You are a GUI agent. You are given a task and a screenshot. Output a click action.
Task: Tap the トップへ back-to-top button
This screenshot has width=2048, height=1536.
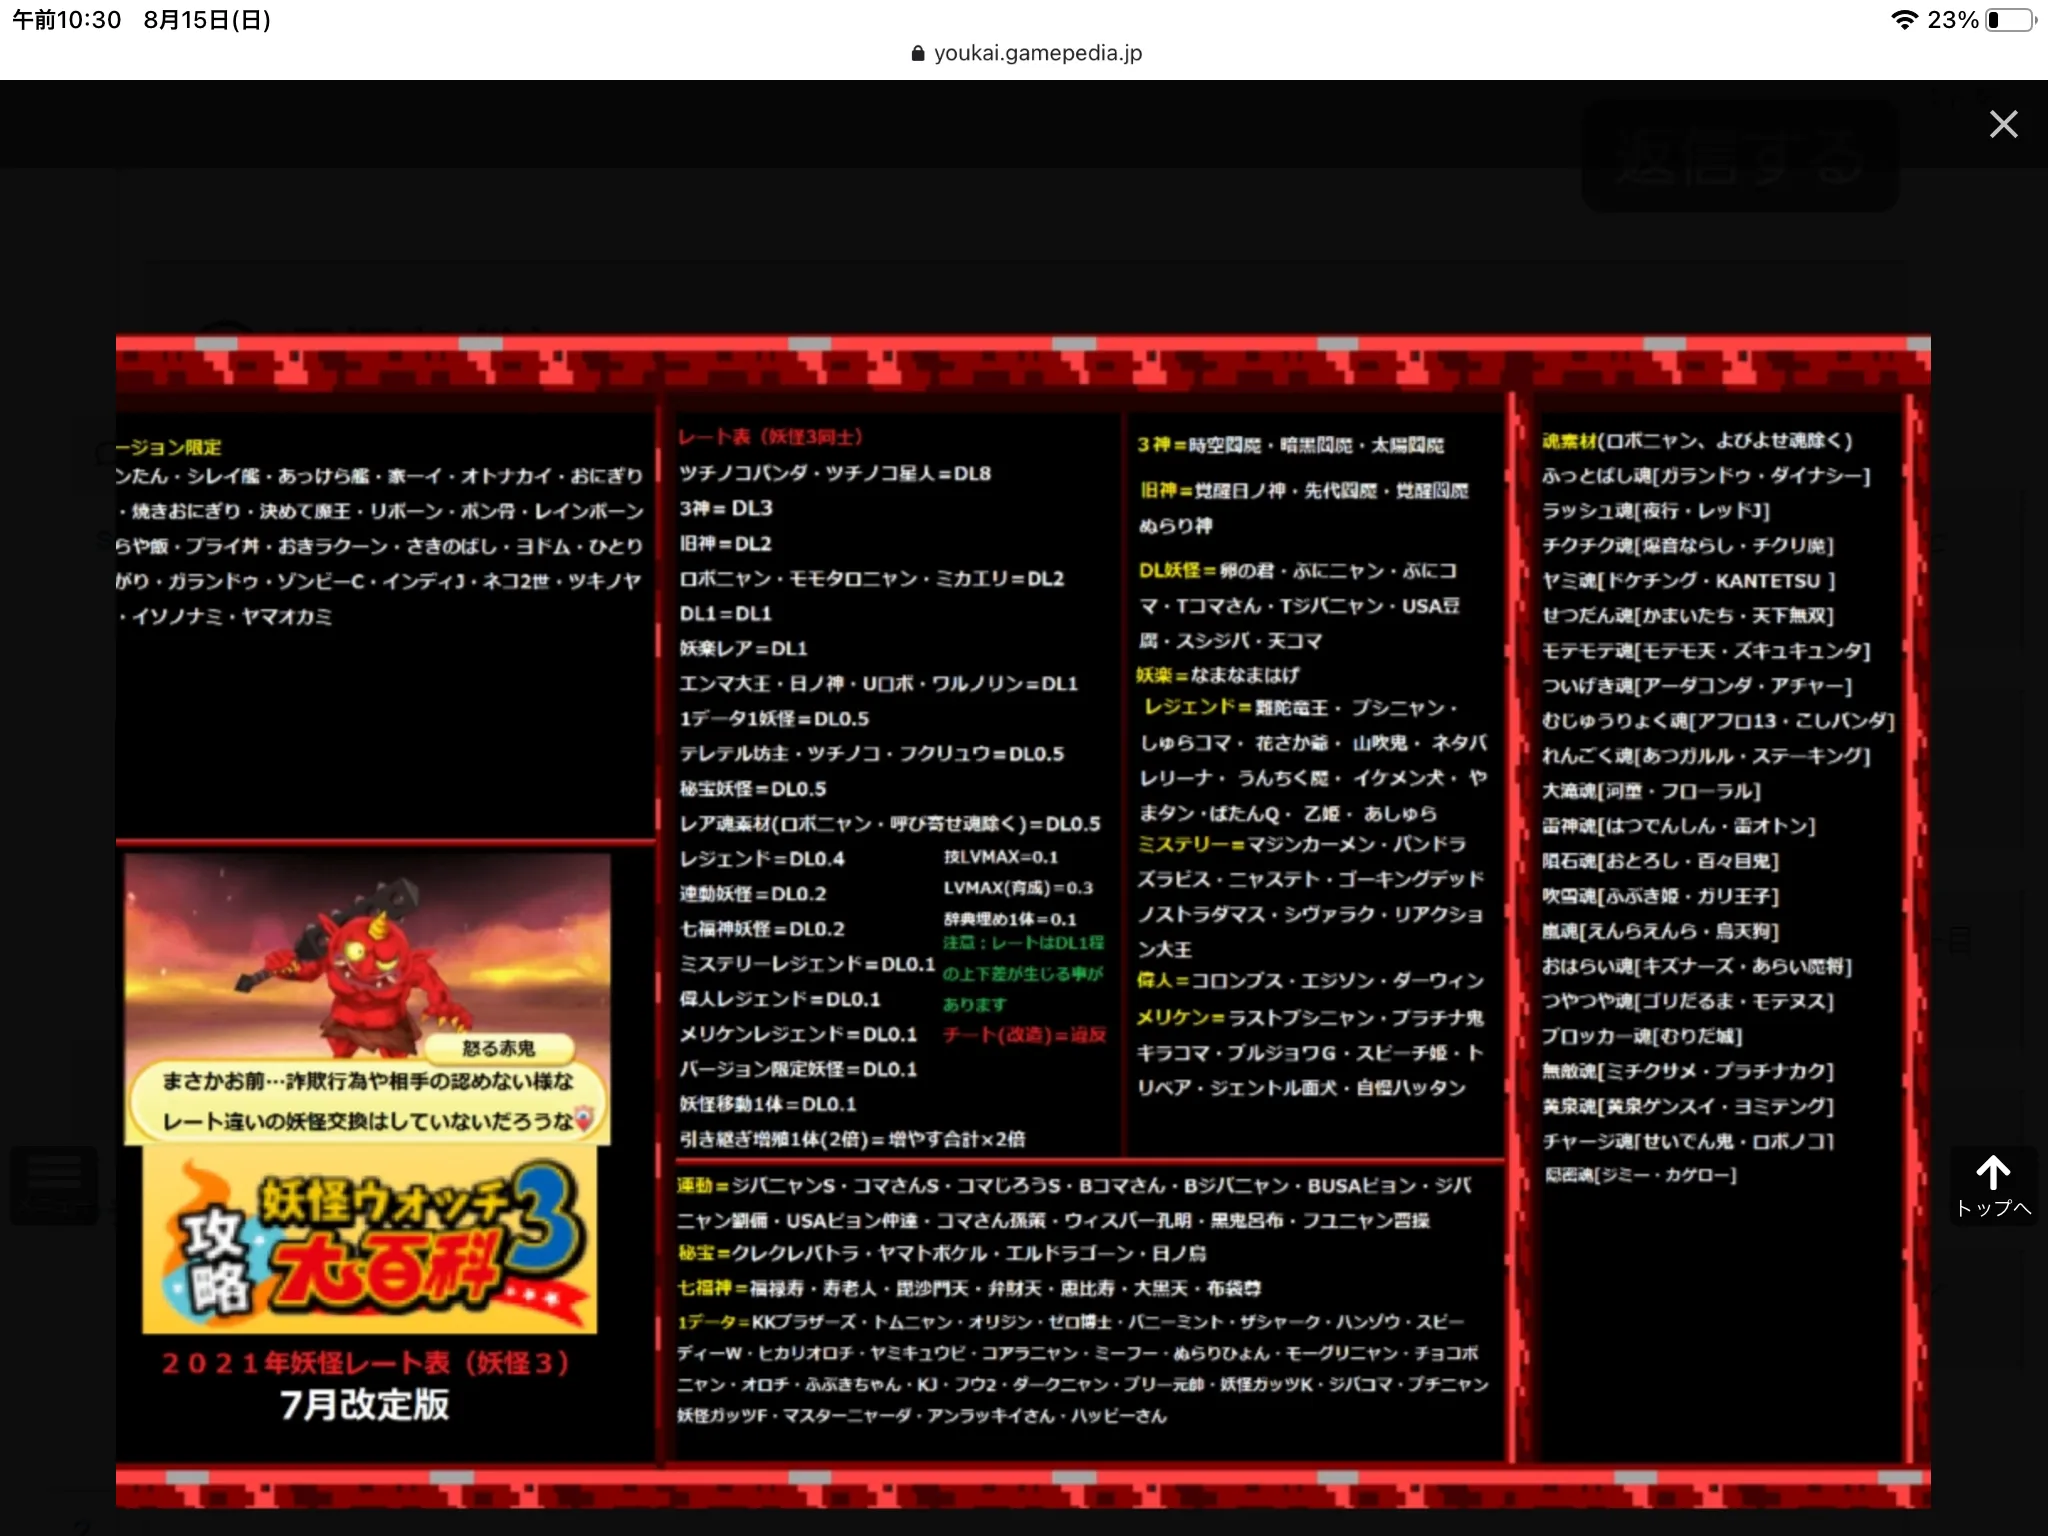[1993, 1187]
